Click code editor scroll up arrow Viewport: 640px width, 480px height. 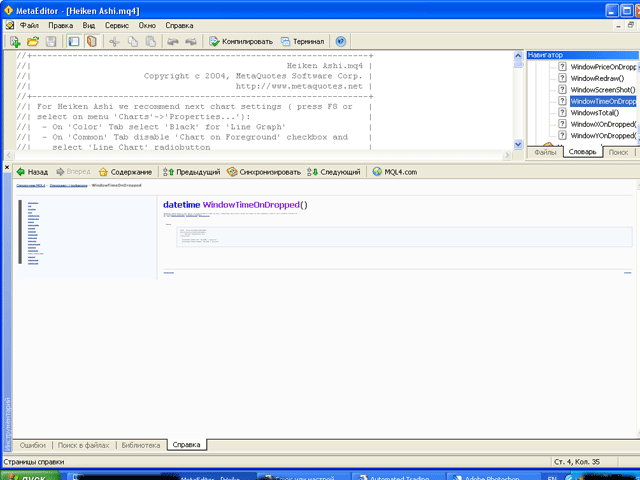coord(518,56)
